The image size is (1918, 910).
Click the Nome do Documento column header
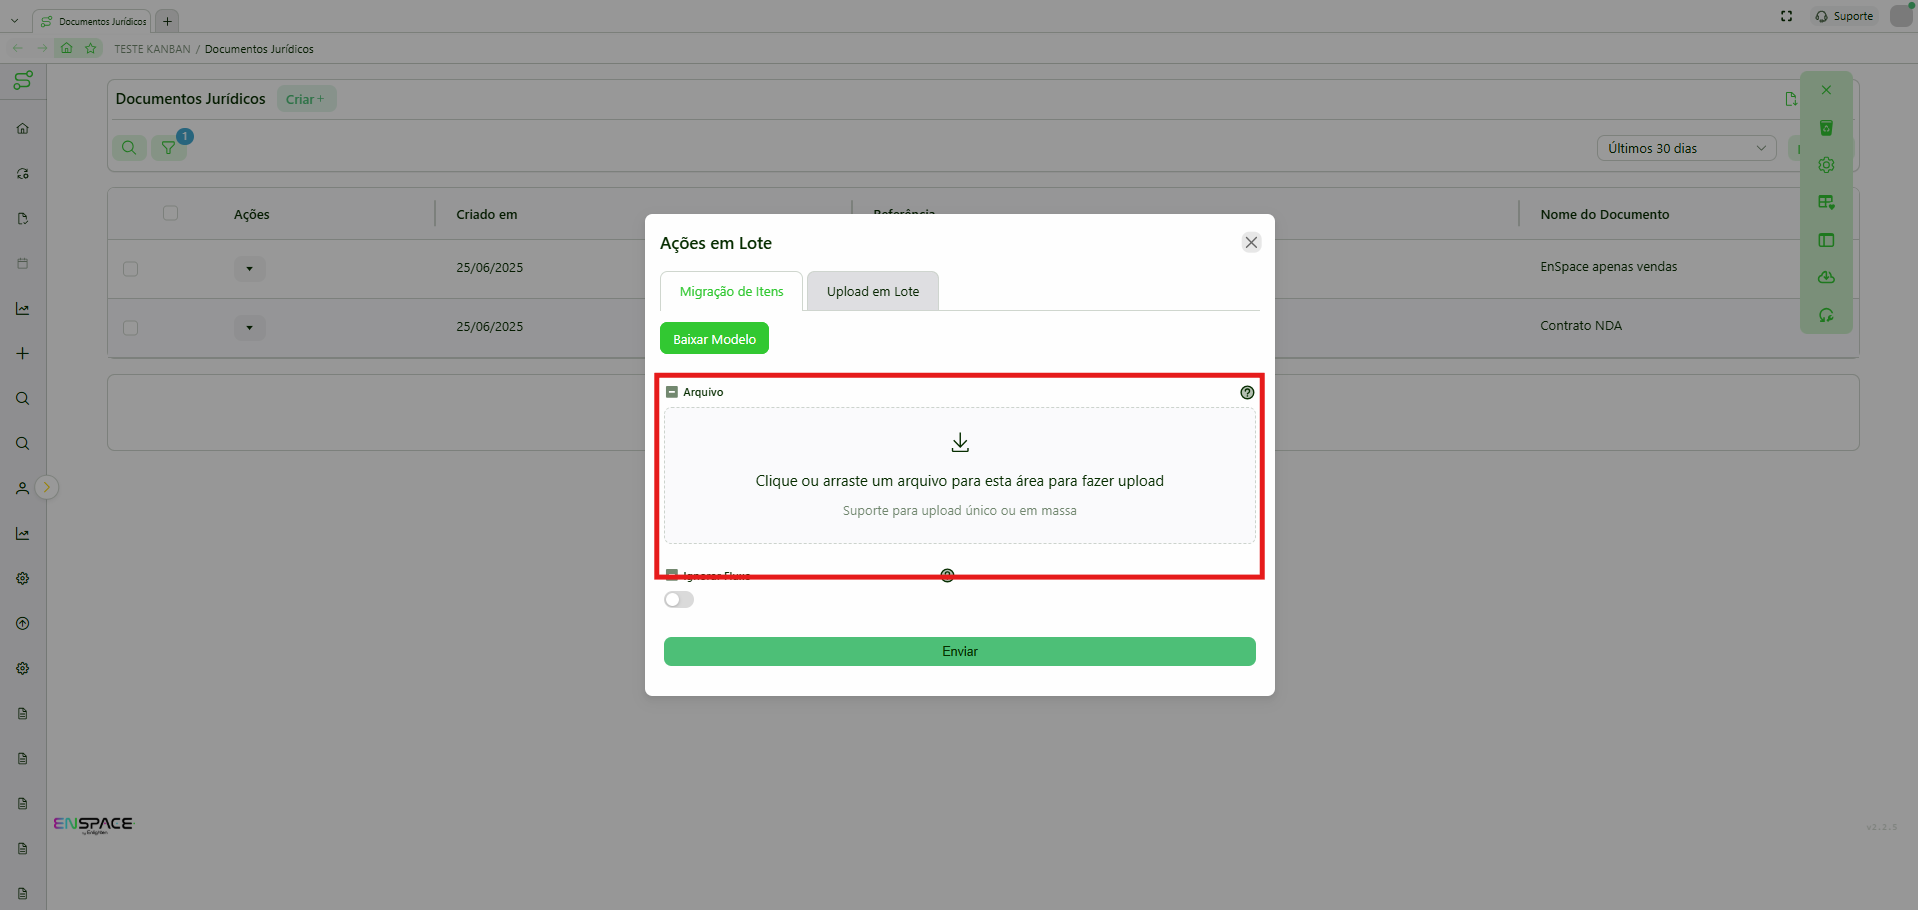[1604, 214]
